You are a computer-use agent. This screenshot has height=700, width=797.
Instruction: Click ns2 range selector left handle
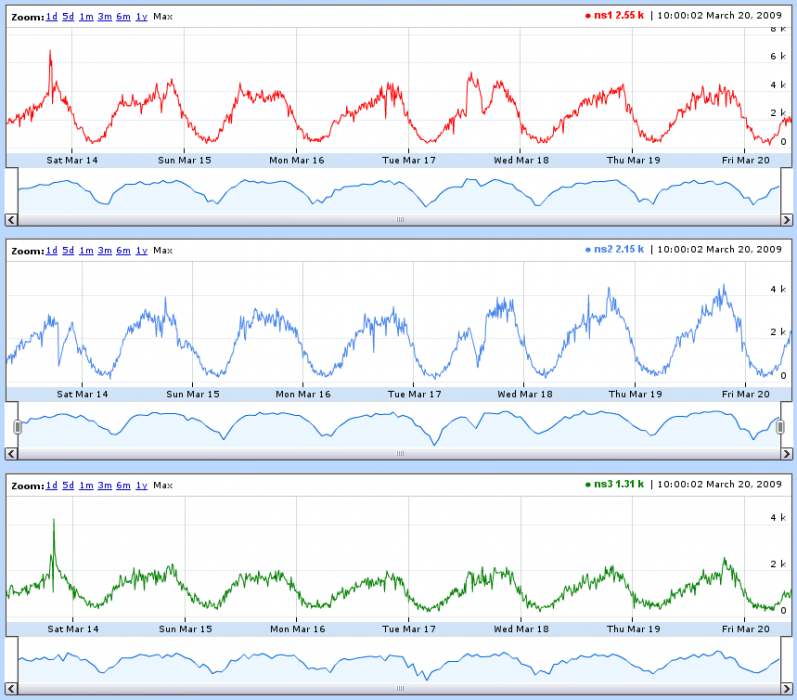pyautogui.click(x=17, y=427)
